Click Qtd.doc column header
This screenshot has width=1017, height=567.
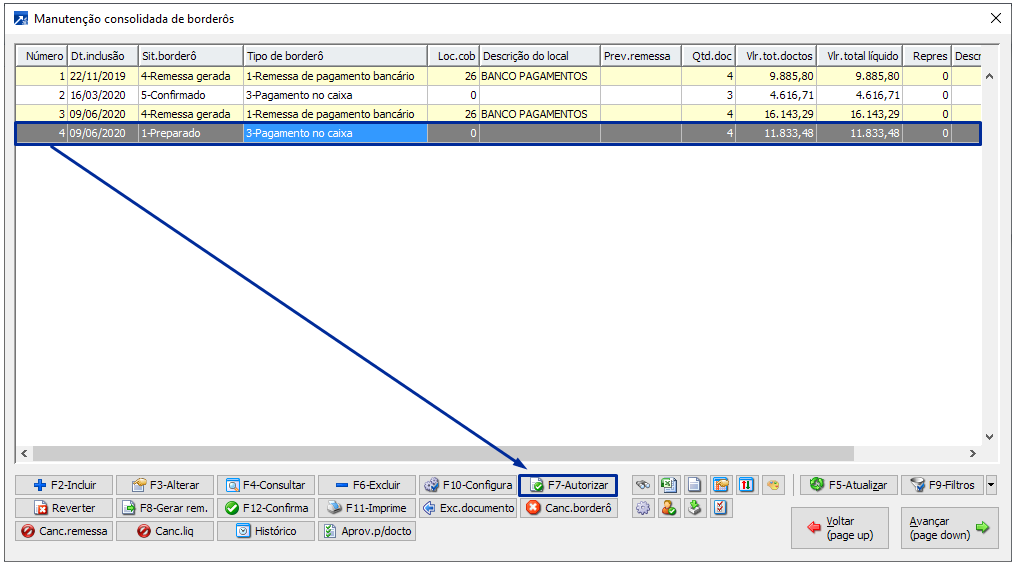coord(709,56)
